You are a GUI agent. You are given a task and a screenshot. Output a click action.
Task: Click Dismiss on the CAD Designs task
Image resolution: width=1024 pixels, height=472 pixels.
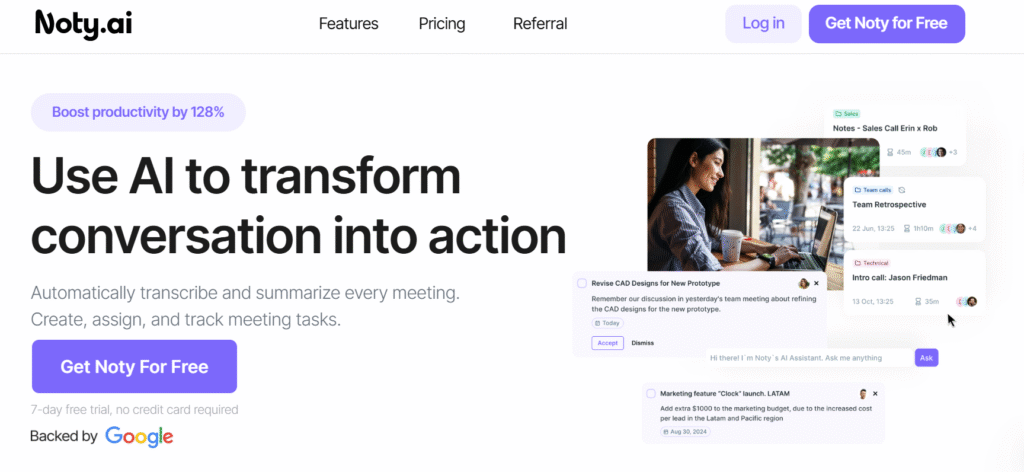click(x=643, y=343)
